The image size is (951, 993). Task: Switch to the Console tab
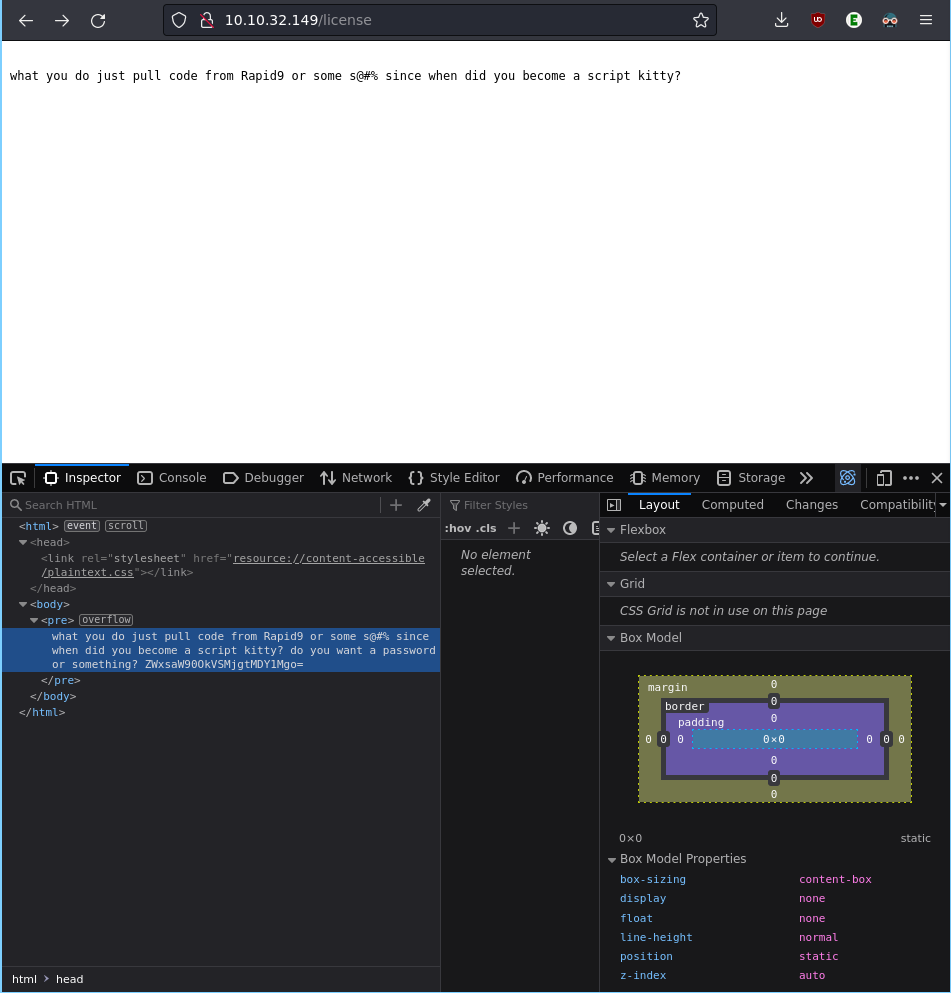pyautogui.click(x=172, y=478)
